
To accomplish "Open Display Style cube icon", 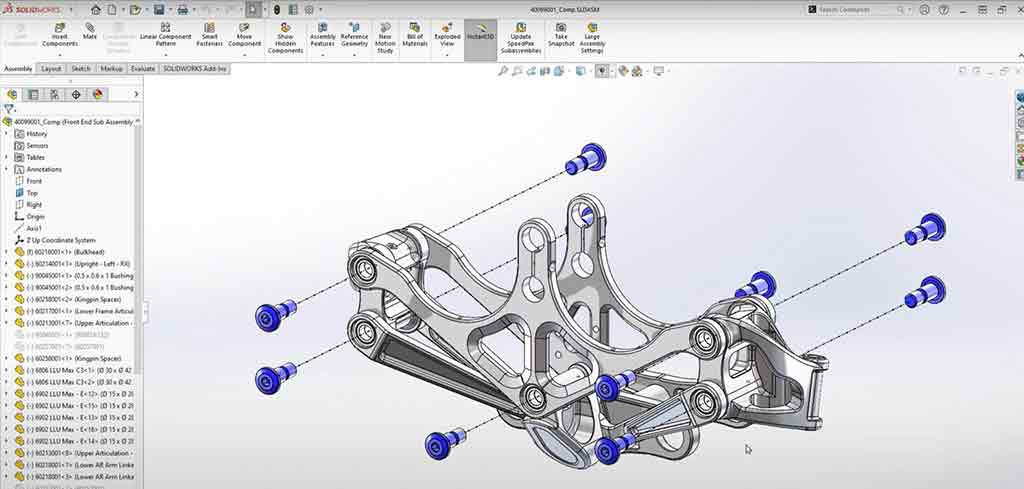I will pyautogui.click(x=579, y=71).
